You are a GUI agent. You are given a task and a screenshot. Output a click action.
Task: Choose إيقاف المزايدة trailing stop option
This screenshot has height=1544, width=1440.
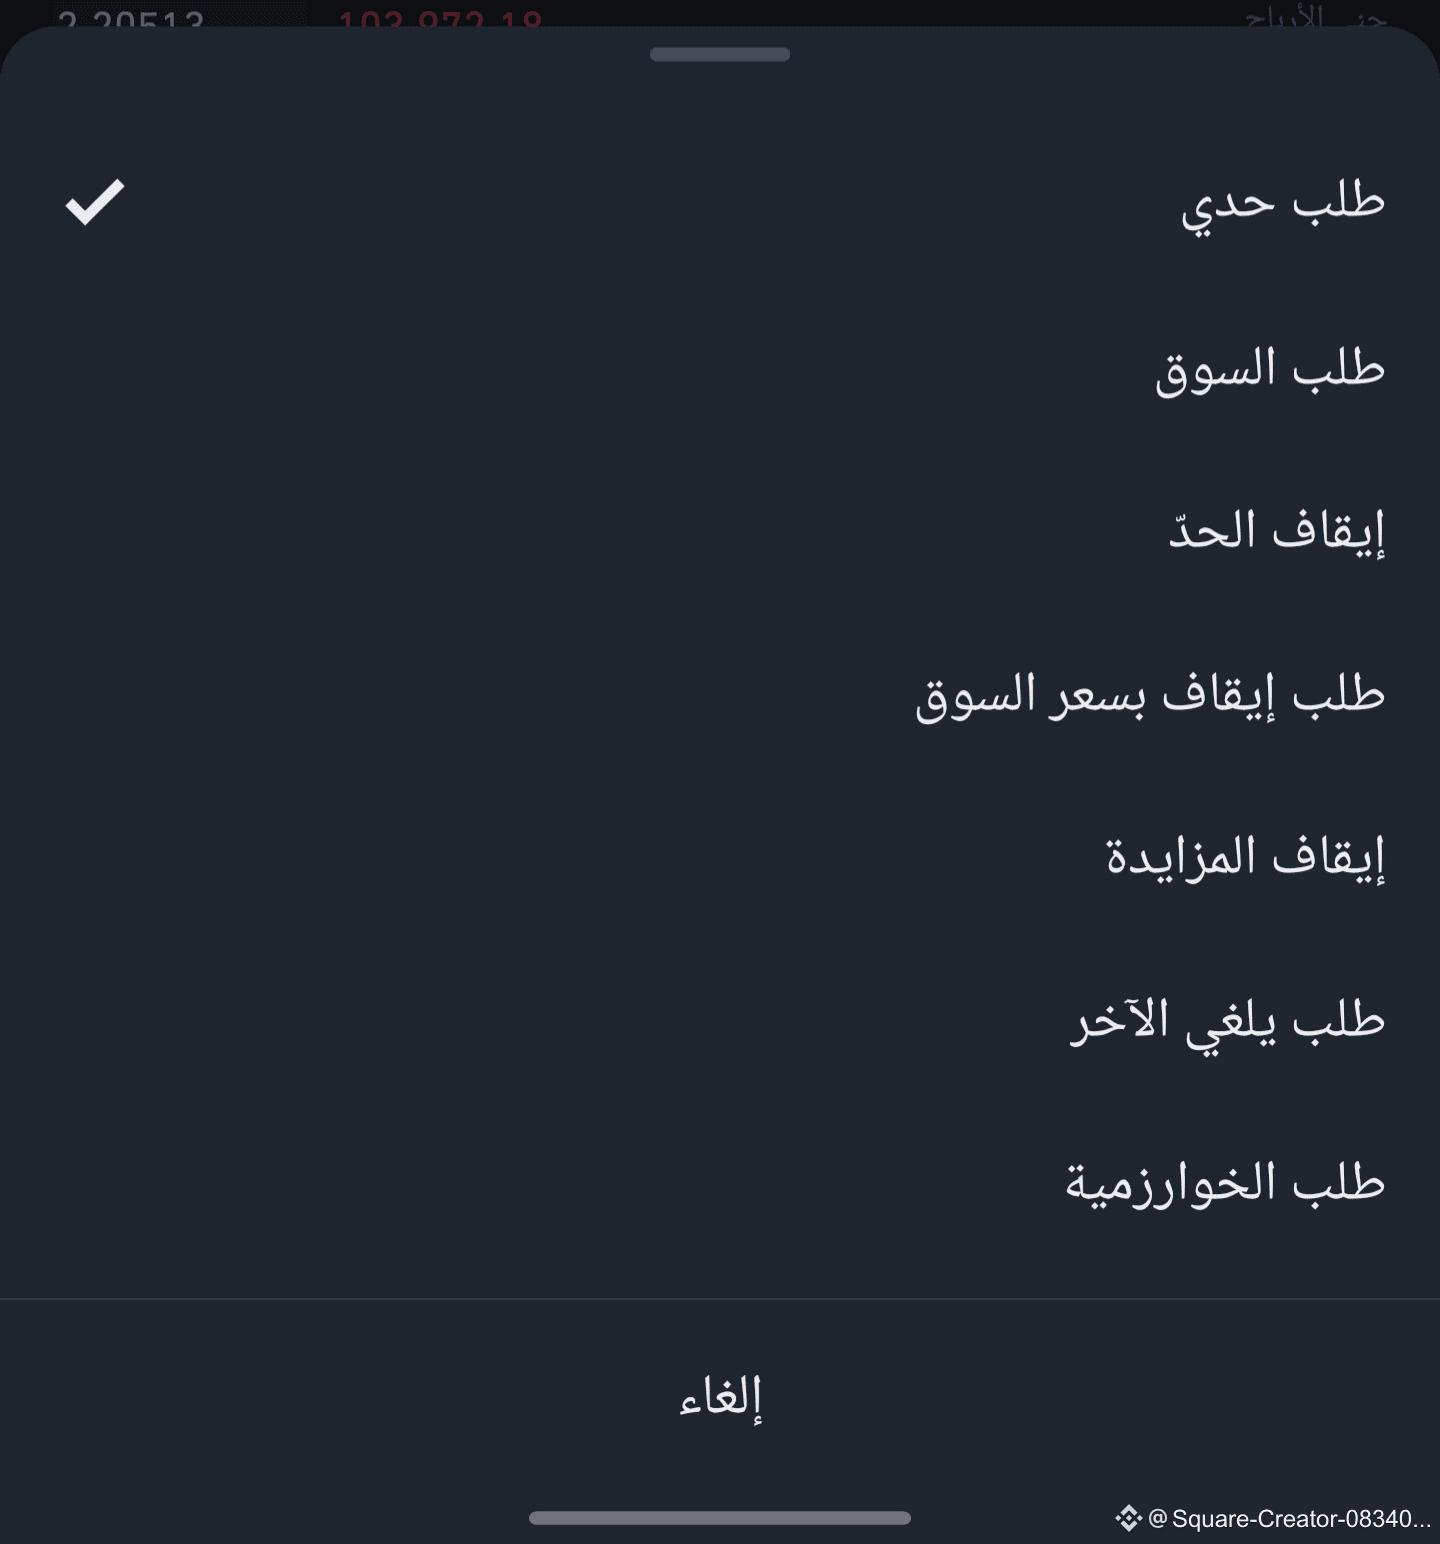720,856
